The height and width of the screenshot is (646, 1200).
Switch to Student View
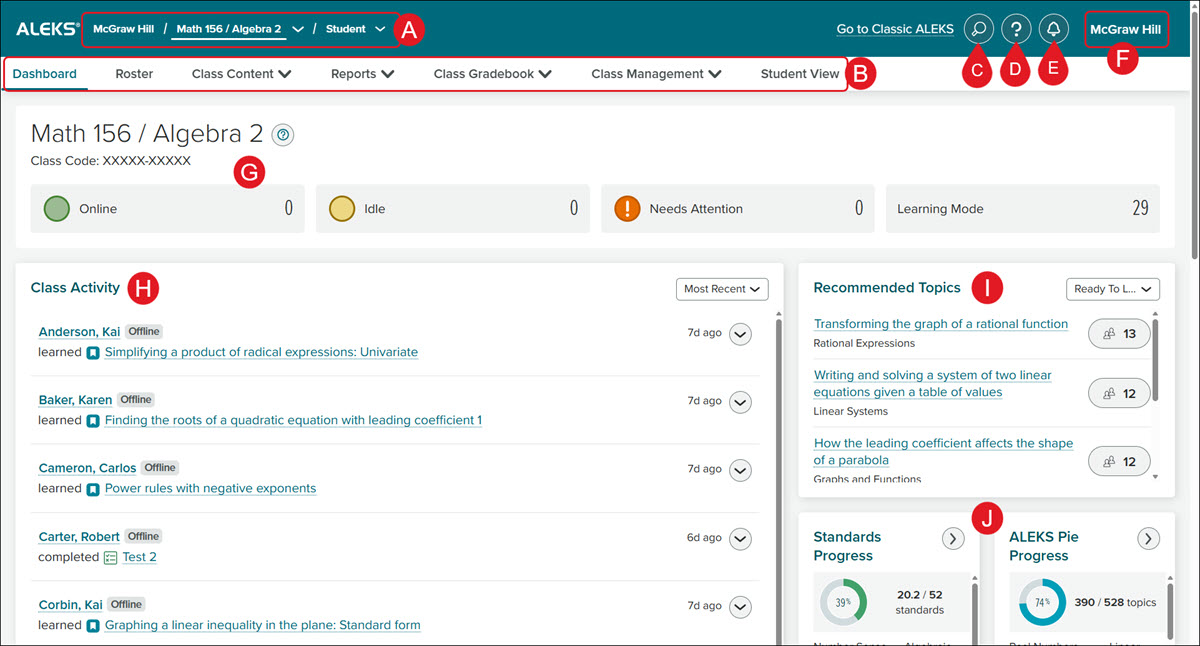coord(800,74)
